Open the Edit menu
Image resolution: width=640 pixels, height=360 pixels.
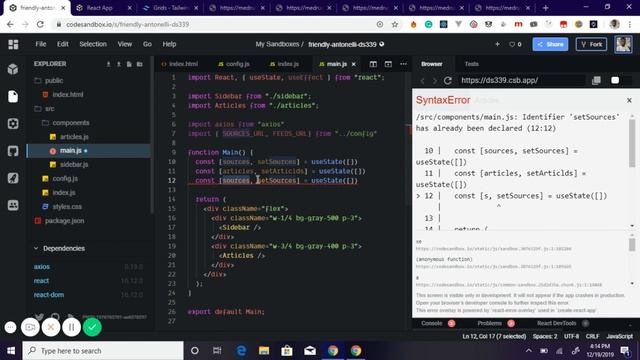(62, 44)
